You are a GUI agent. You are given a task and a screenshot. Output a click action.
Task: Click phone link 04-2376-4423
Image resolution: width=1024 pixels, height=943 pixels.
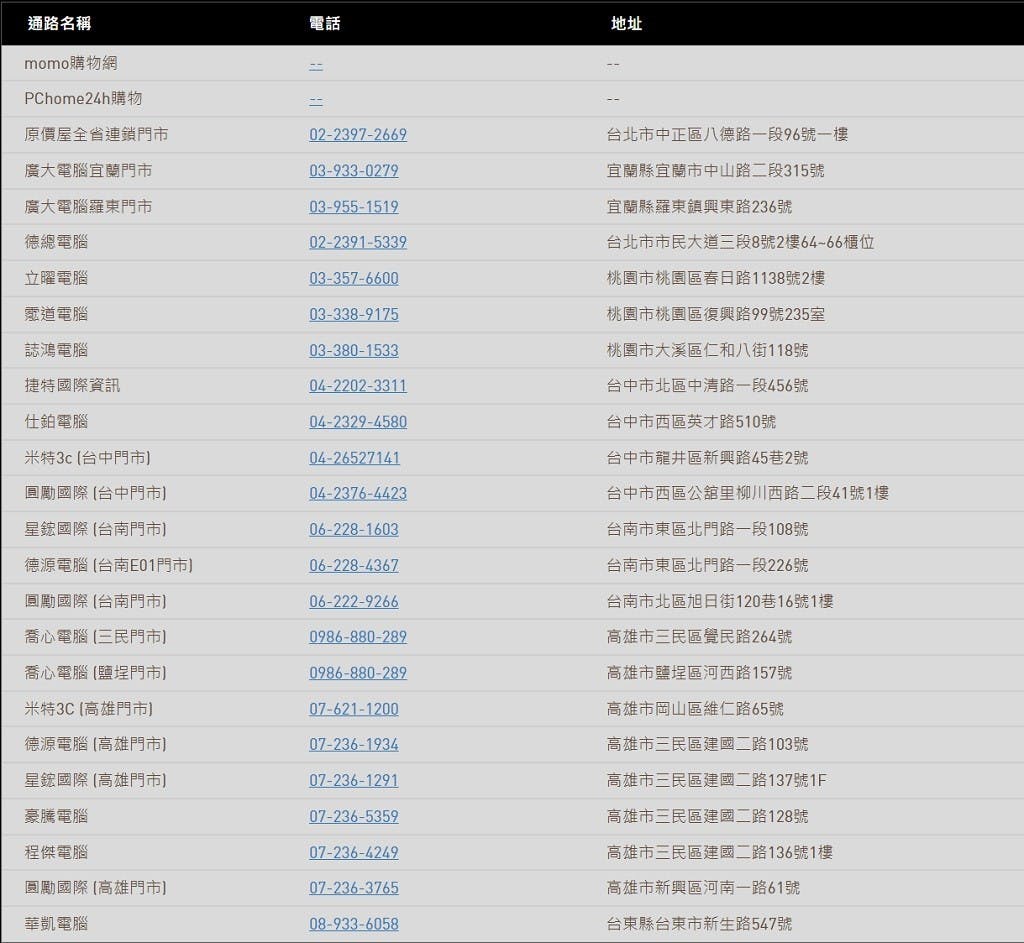[x=358, y=493]
